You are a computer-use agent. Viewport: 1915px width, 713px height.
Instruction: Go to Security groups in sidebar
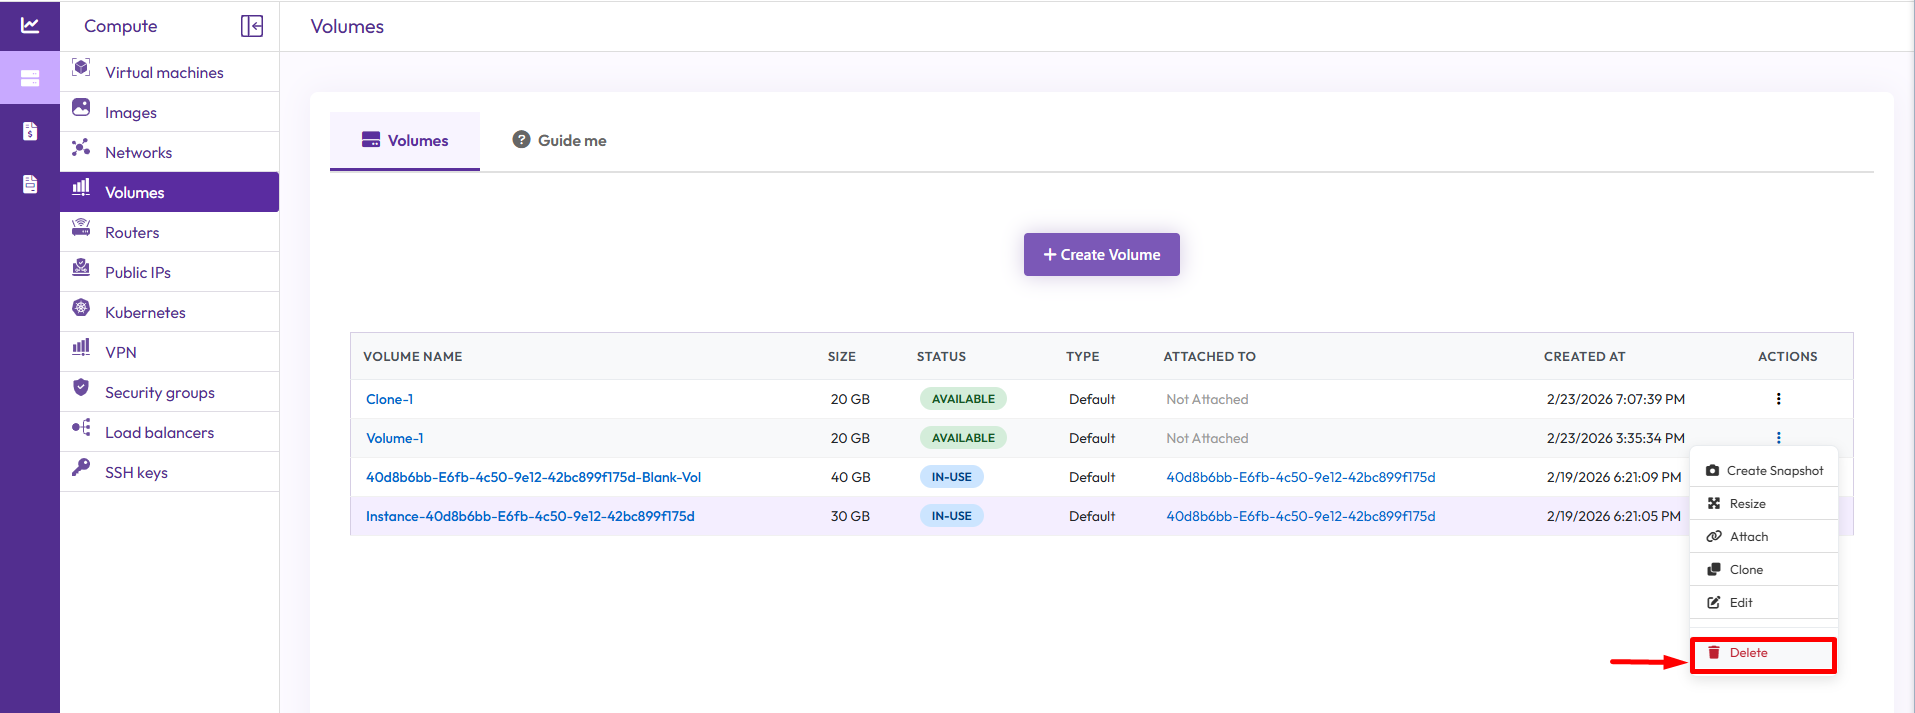[159, 393]
